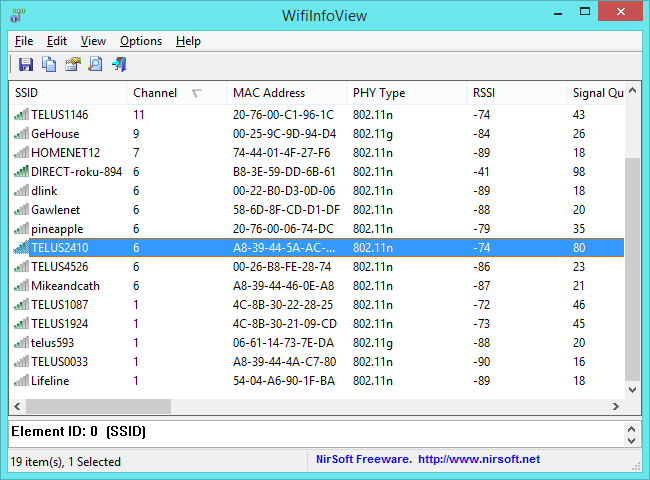Sort by the Channel column header
This screenshot has height=480, width=650.
click(155, 93)
